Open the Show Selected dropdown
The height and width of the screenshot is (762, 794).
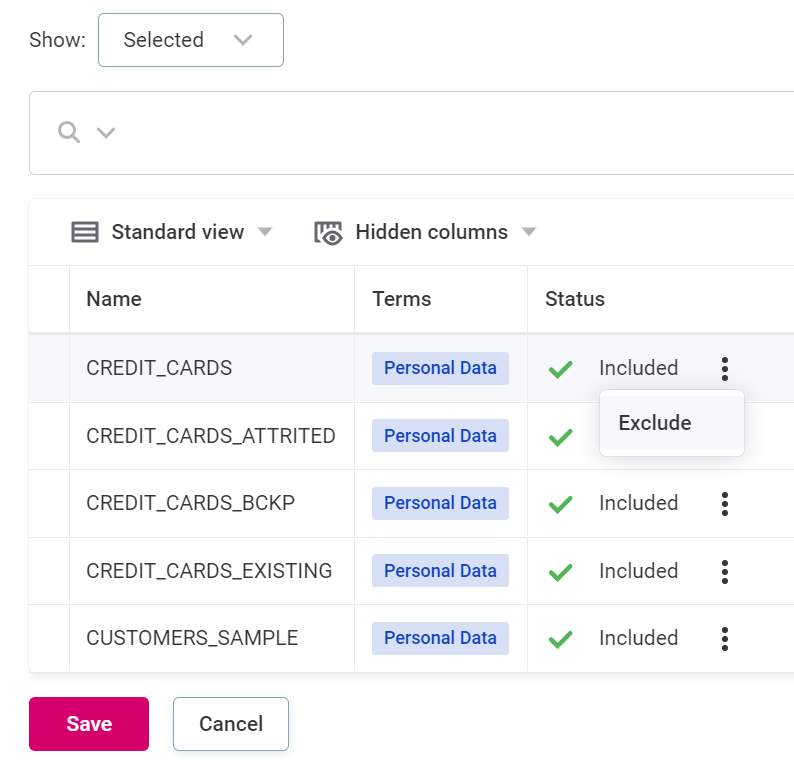(191, 40)
